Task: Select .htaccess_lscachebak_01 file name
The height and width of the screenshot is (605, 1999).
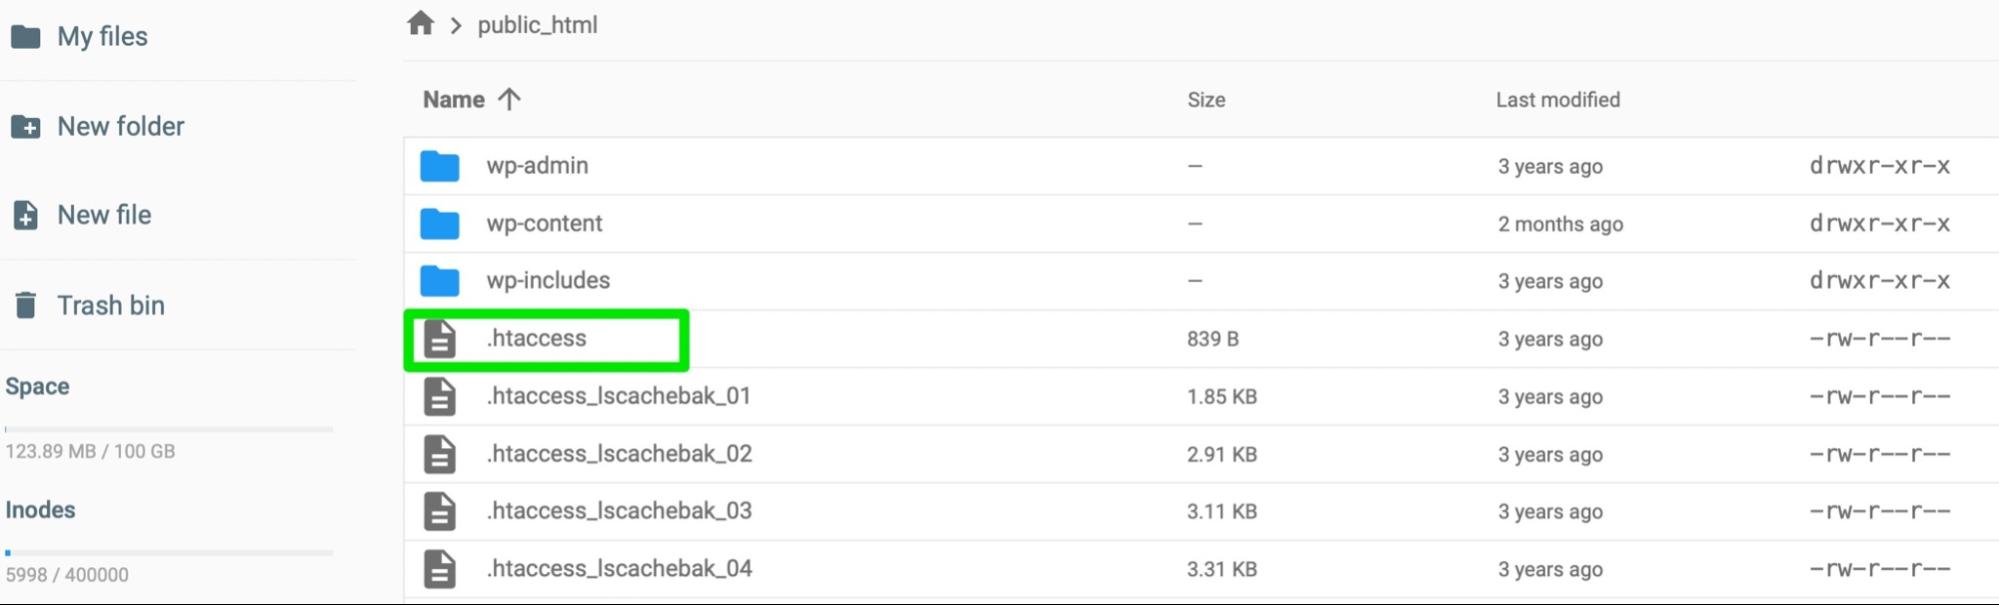Action: click(618, 396)
